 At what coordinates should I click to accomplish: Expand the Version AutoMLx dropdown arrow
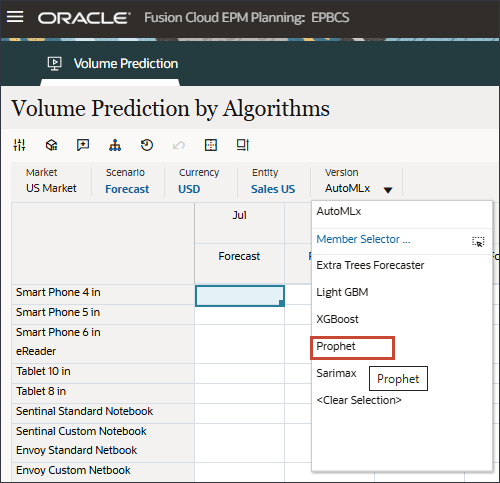pos(388,190)
